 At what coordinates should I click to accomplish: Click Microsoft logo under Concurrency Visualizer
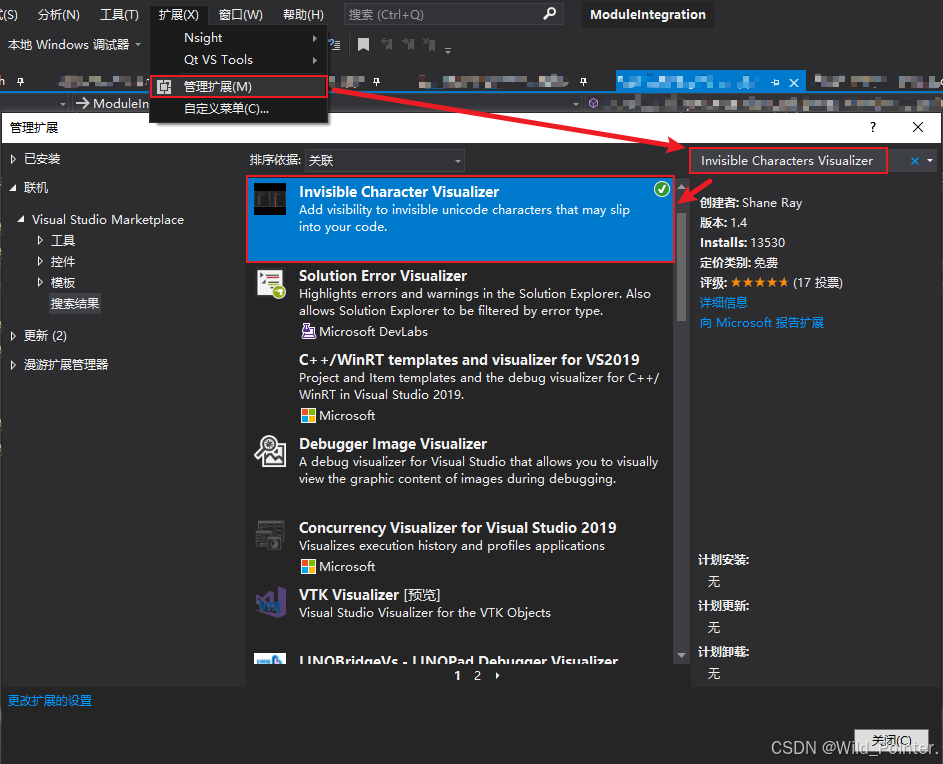tap(308, 566)
